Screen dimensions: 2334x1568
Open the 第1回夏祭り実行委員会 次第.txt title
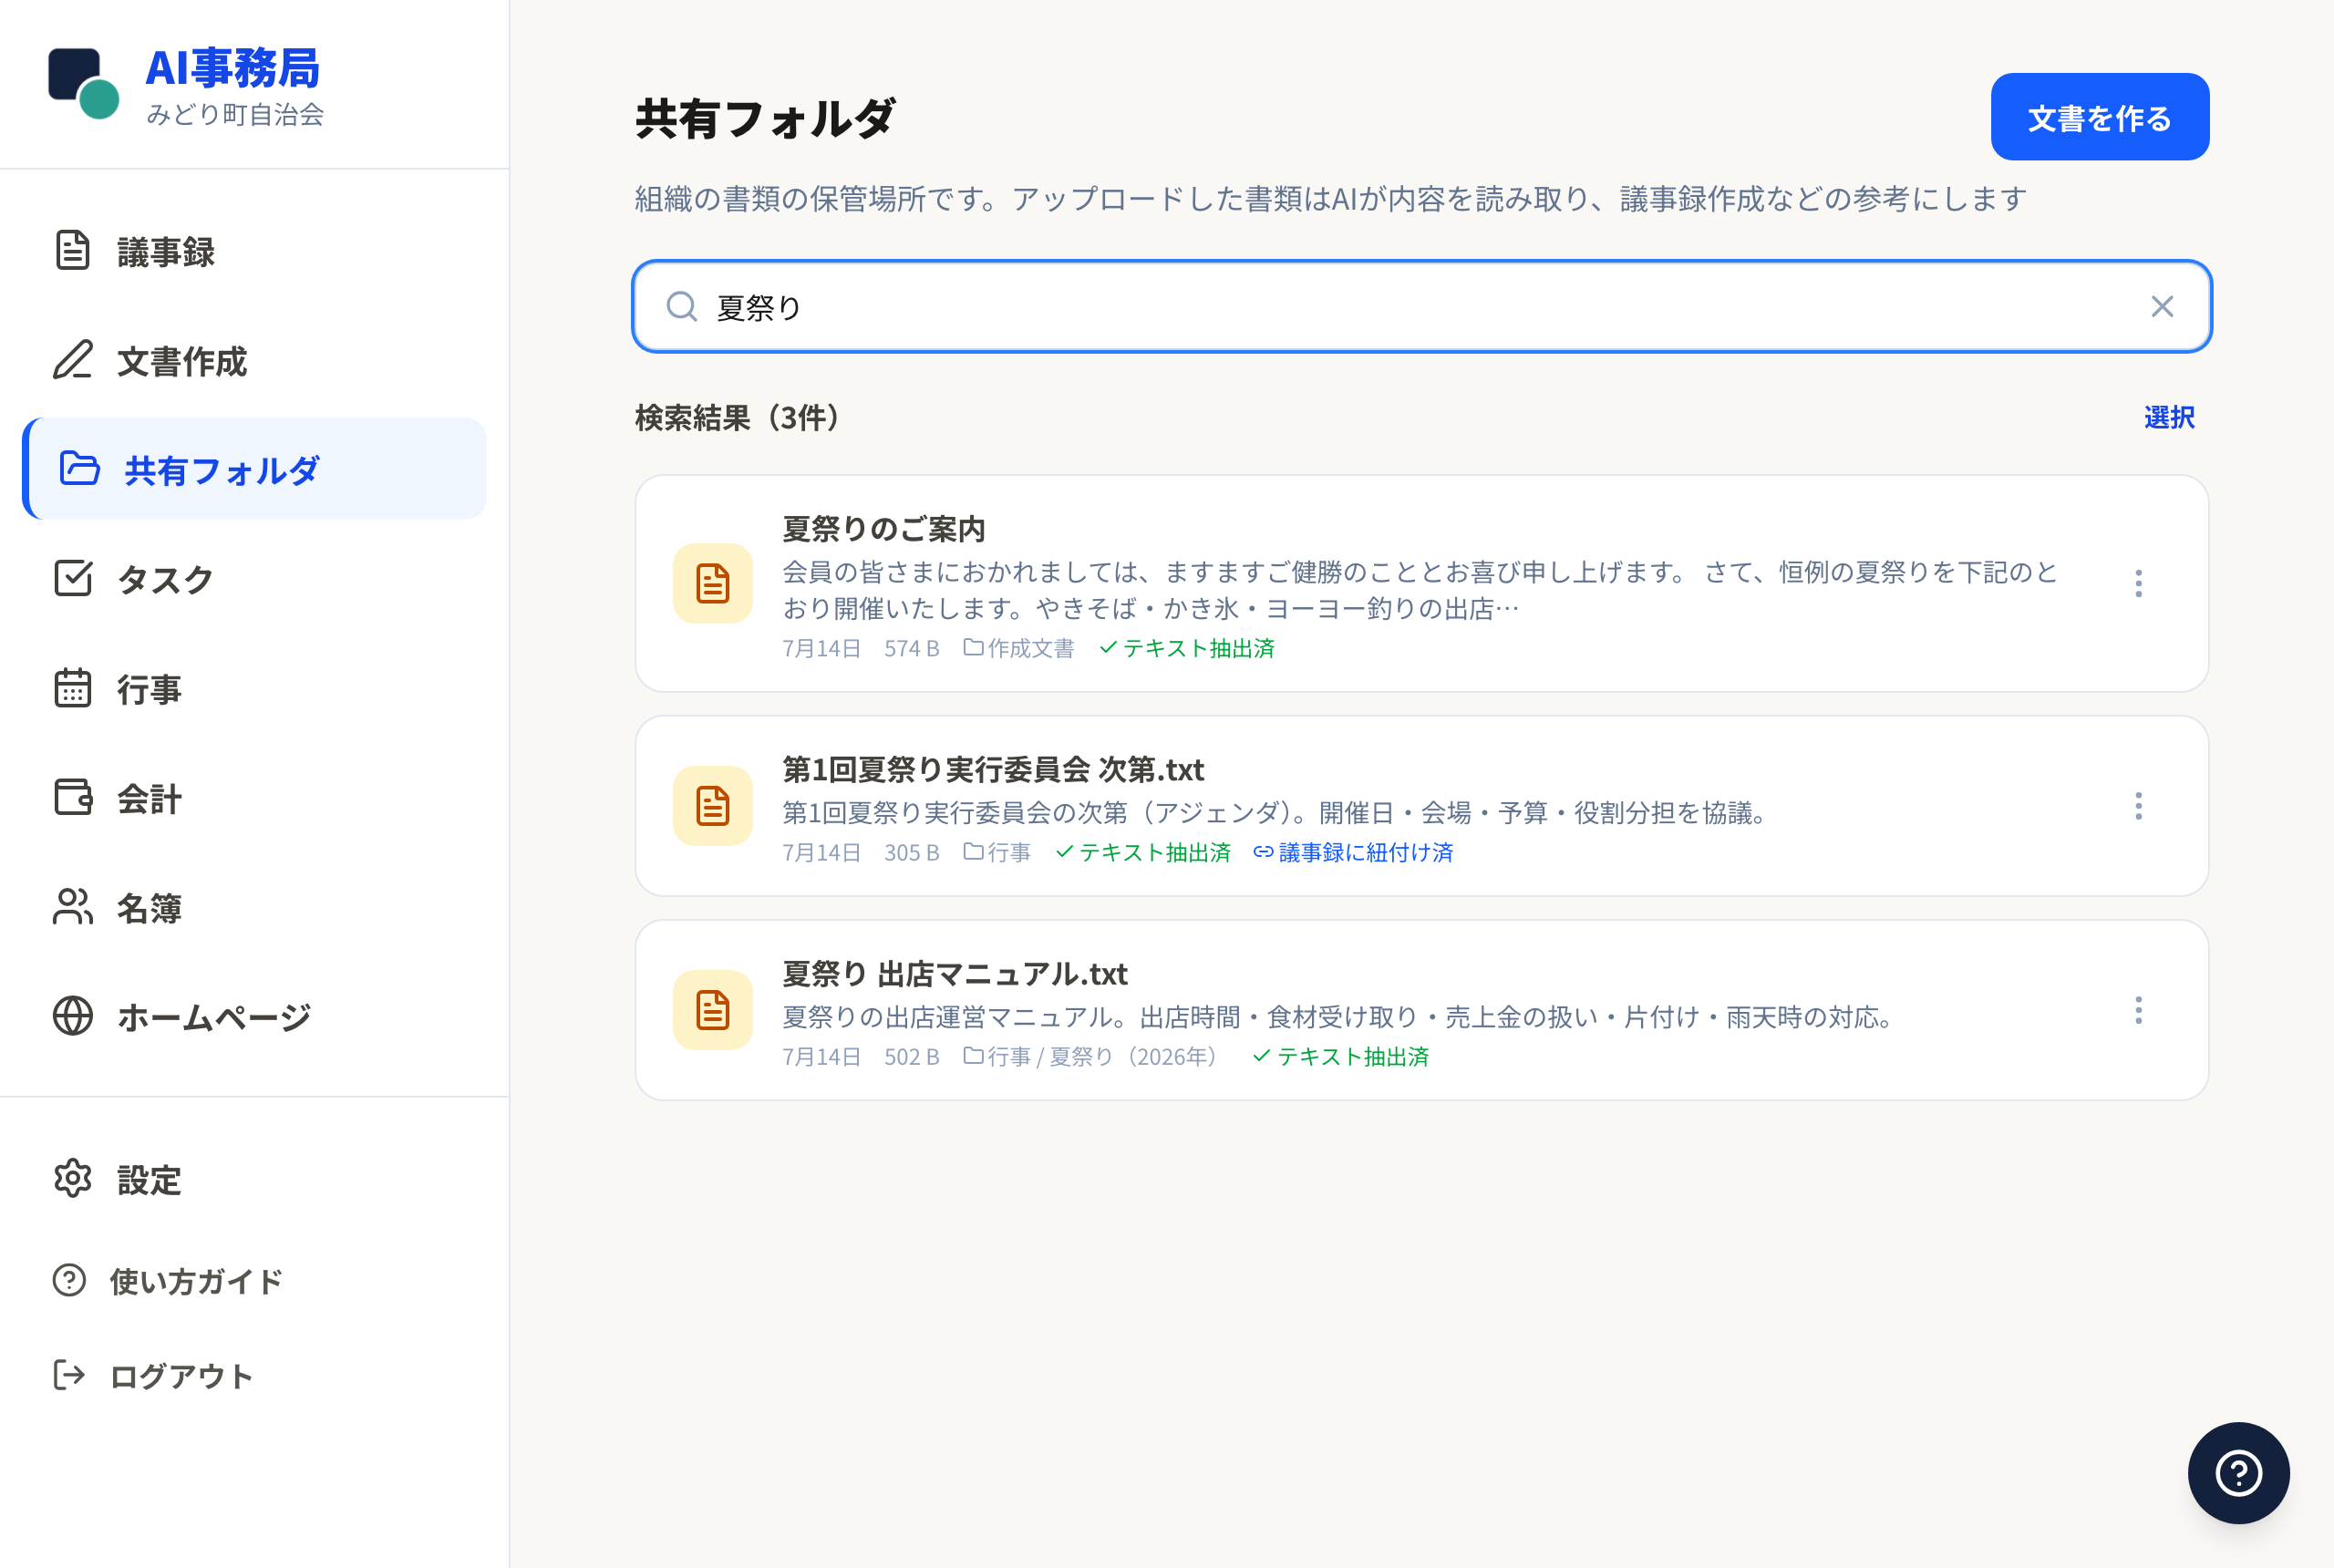tap(992, 769)
